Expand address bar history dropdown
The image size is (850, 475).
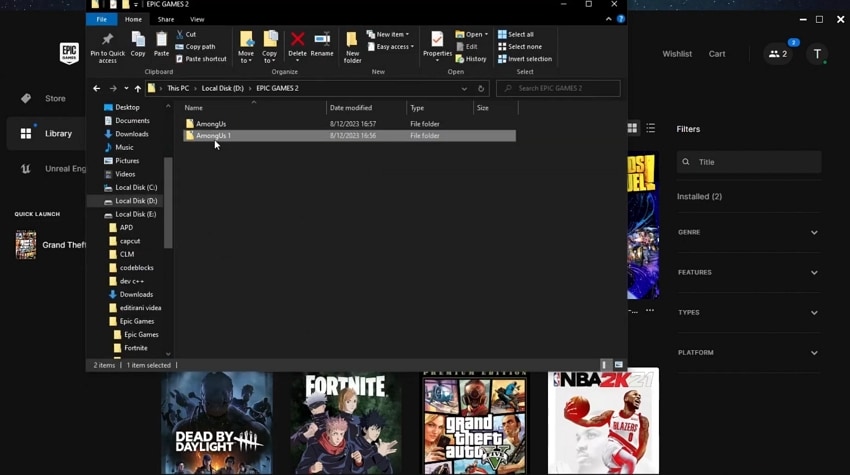[x=464, y=88]
